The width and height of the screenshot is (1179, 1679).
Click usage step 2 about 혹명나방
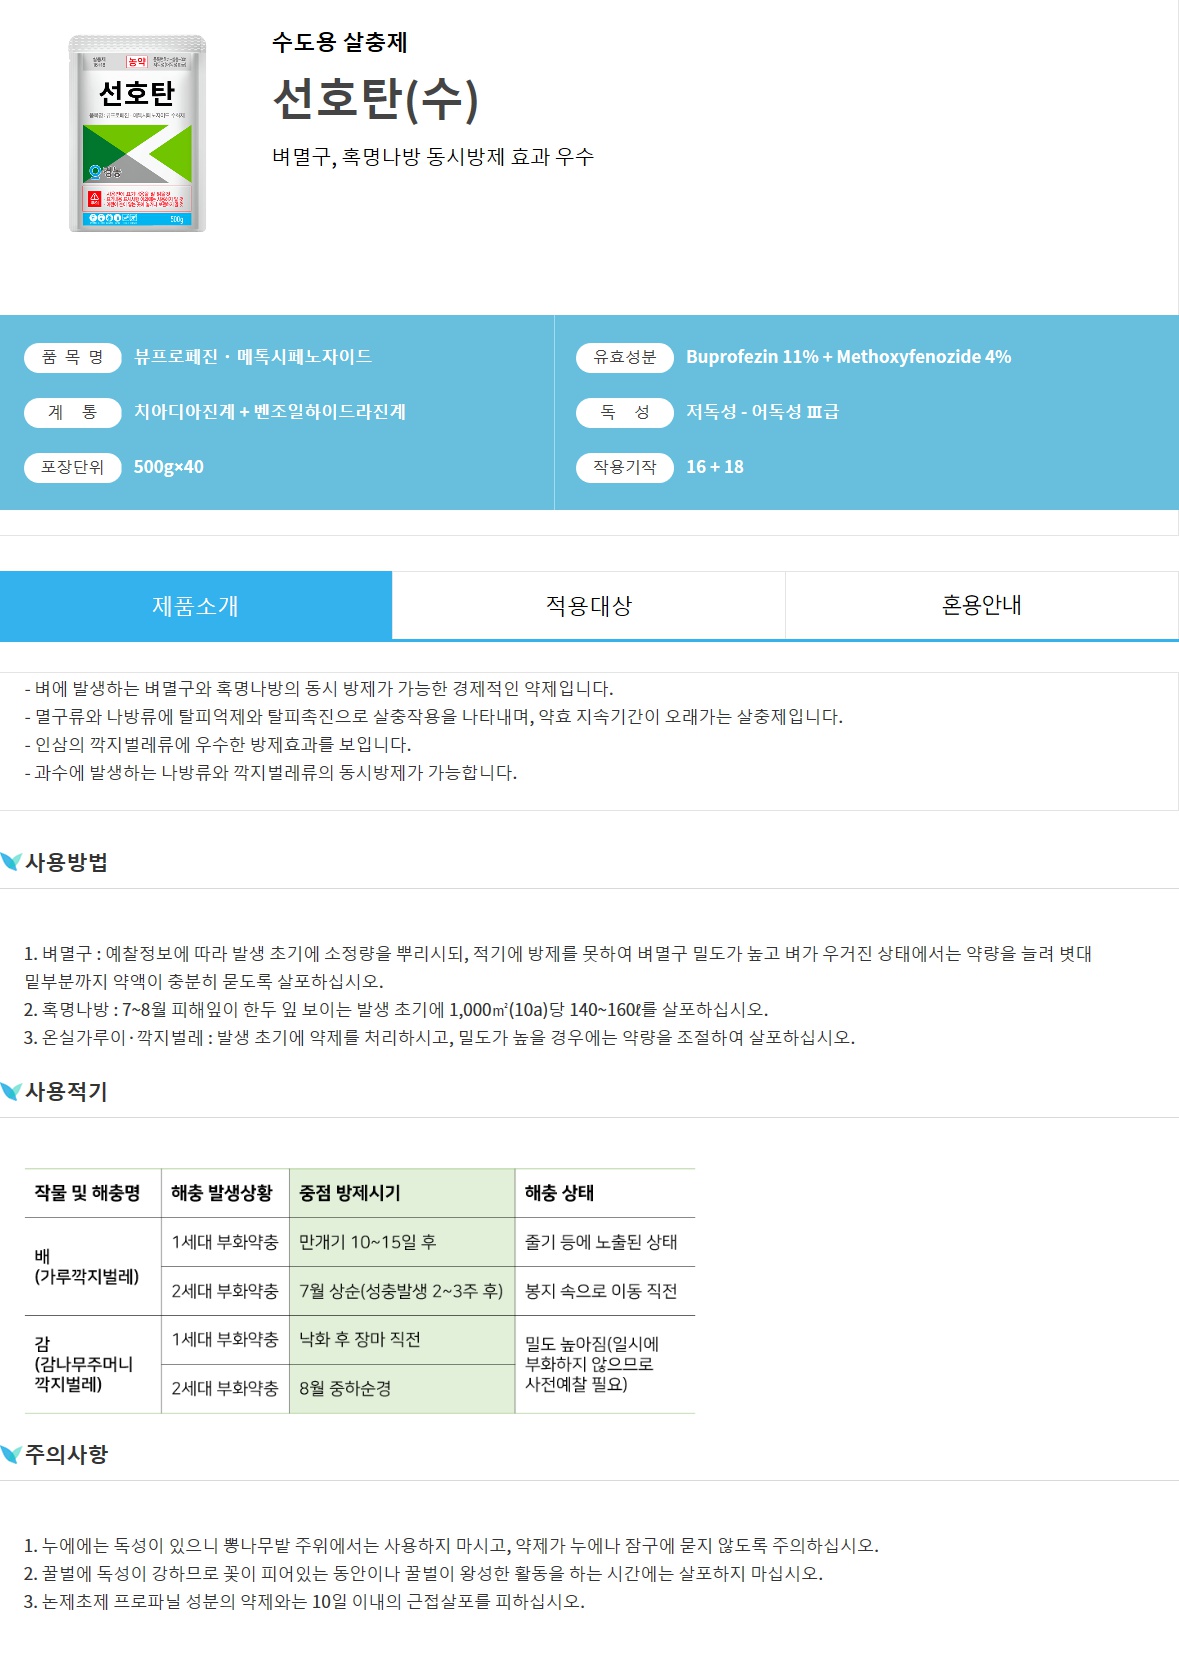[396, 1010]
